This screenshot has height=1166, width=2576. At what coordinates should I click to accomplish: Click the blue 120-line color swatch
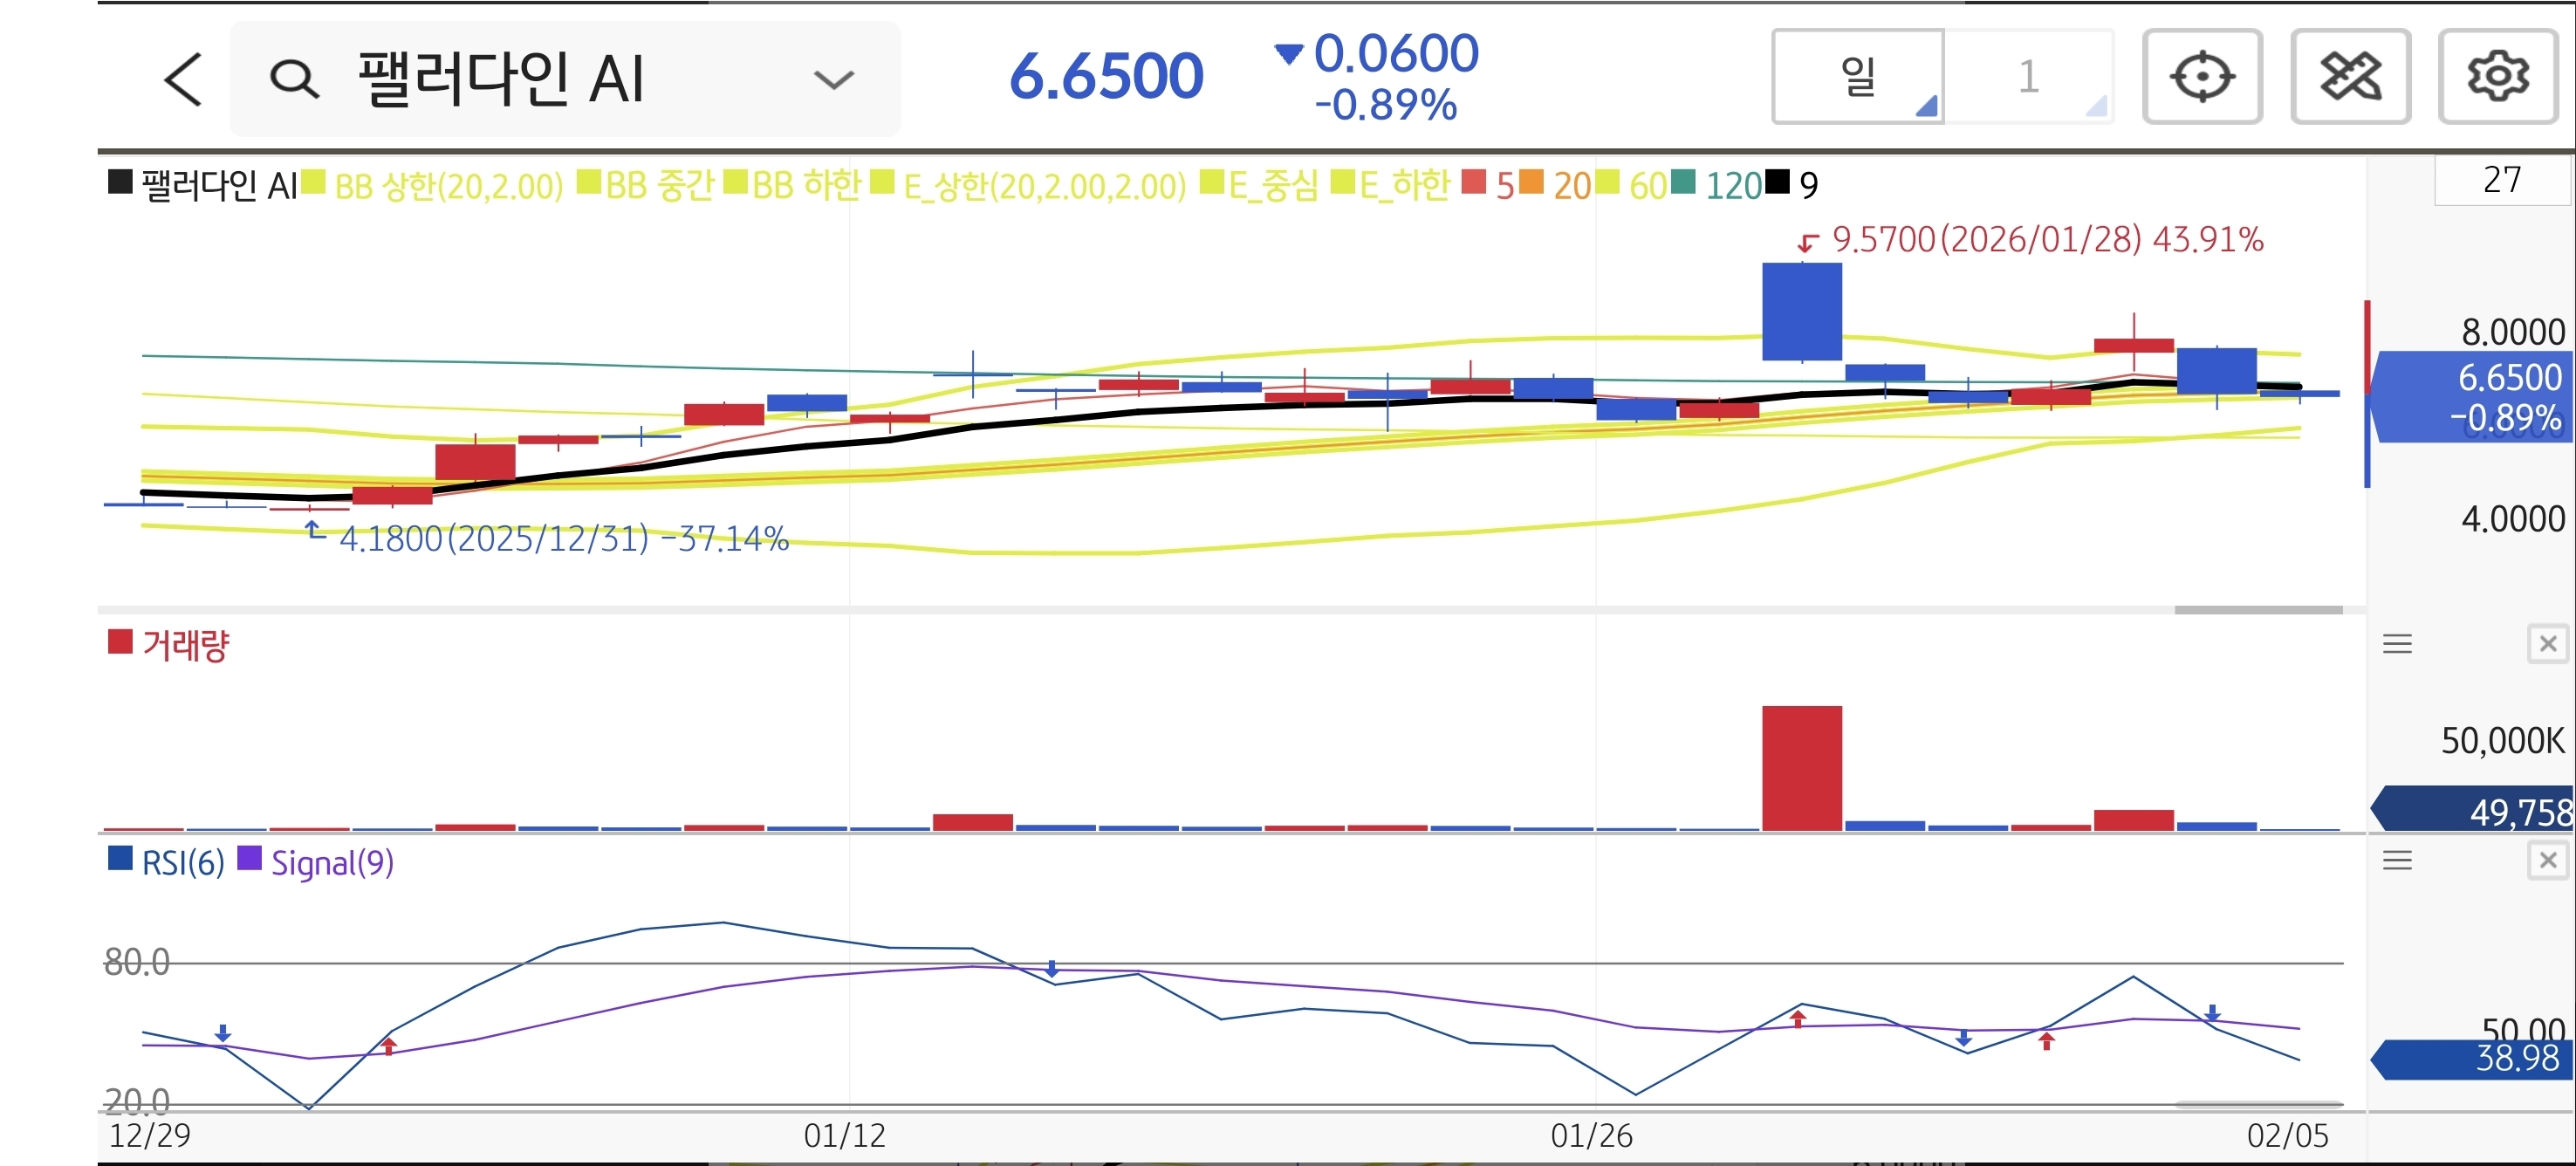1683,182
